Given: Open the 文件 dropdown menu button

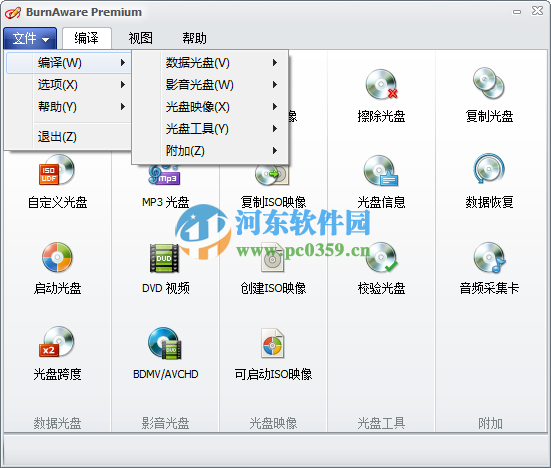Looking at the screenshot, I should point(30,38).
